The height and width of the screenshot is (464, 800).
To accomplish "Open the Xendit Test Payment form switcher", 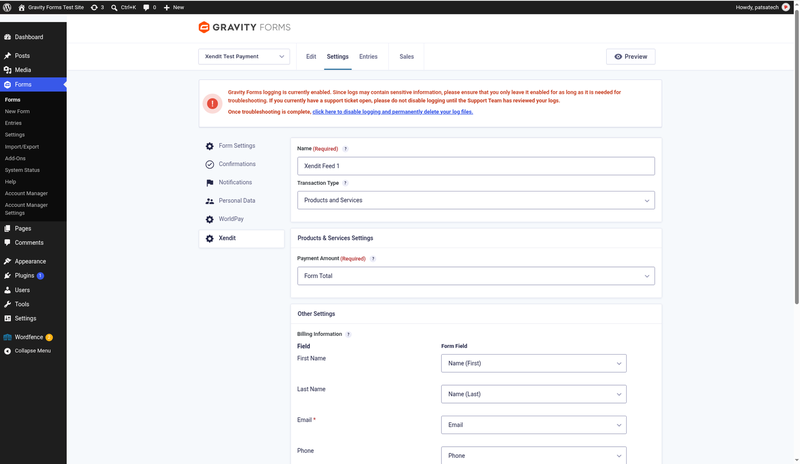I will (244, 56).
